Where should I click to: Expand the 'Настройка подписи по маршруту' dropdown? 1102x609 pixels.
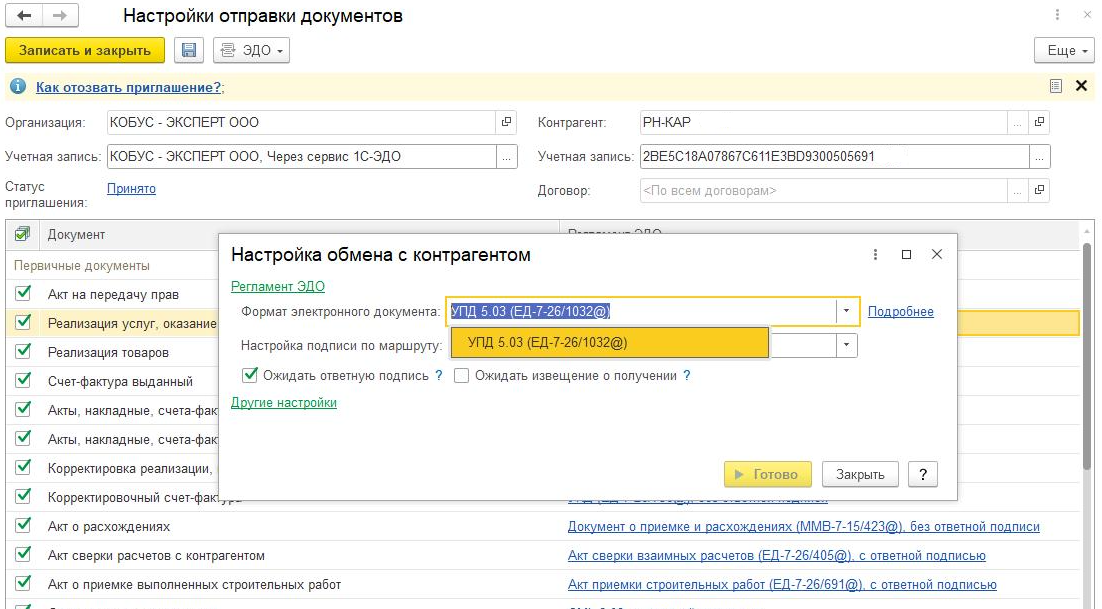click(846, 344)
